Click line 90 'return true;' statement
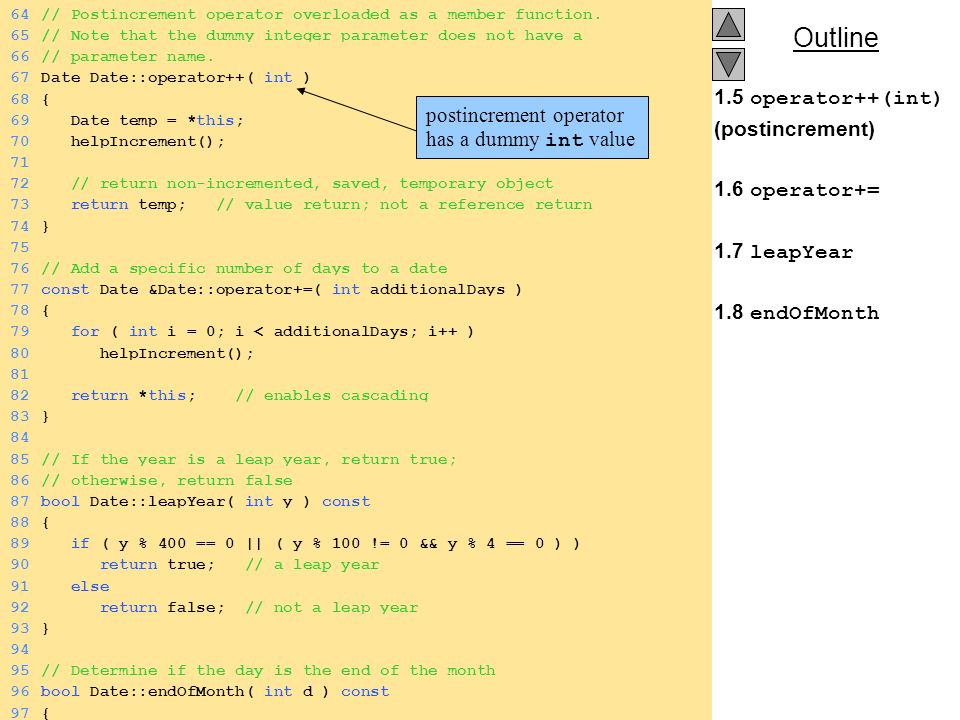Screen dimensions: 960x720 coord(157,564)
